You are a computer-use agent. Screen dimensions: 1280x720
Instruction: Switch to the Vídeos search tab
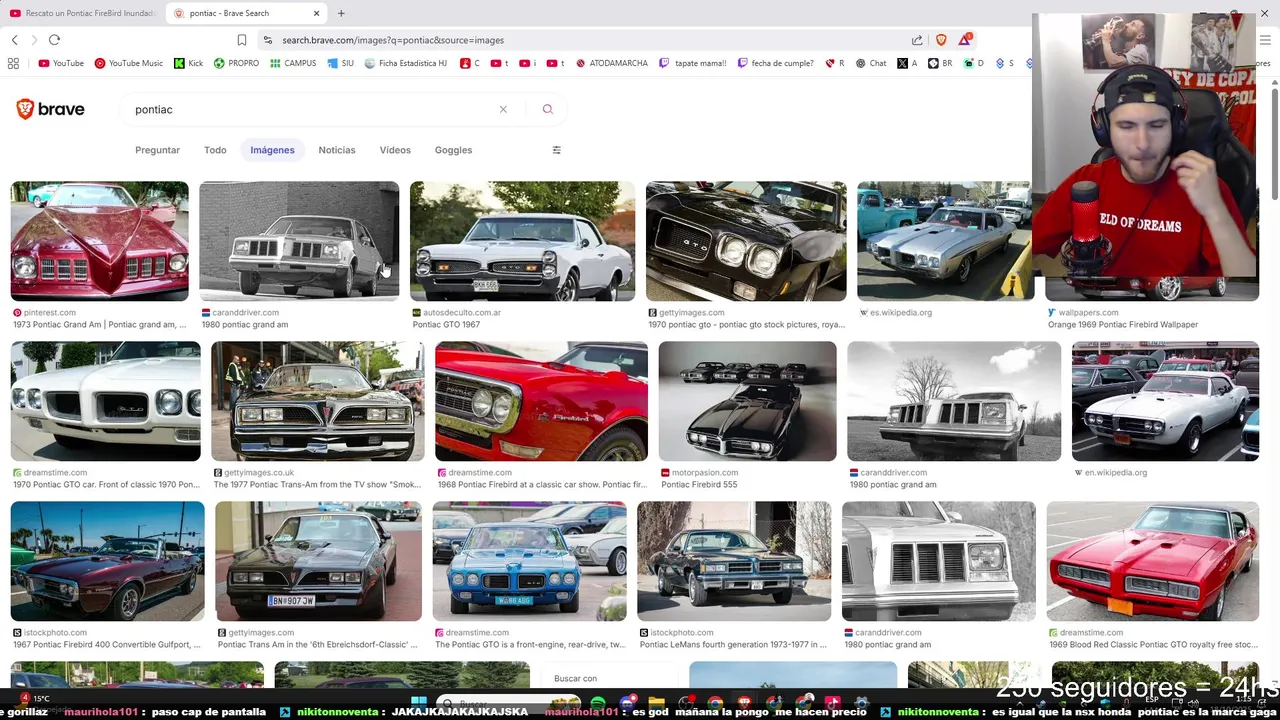[395, 150]
